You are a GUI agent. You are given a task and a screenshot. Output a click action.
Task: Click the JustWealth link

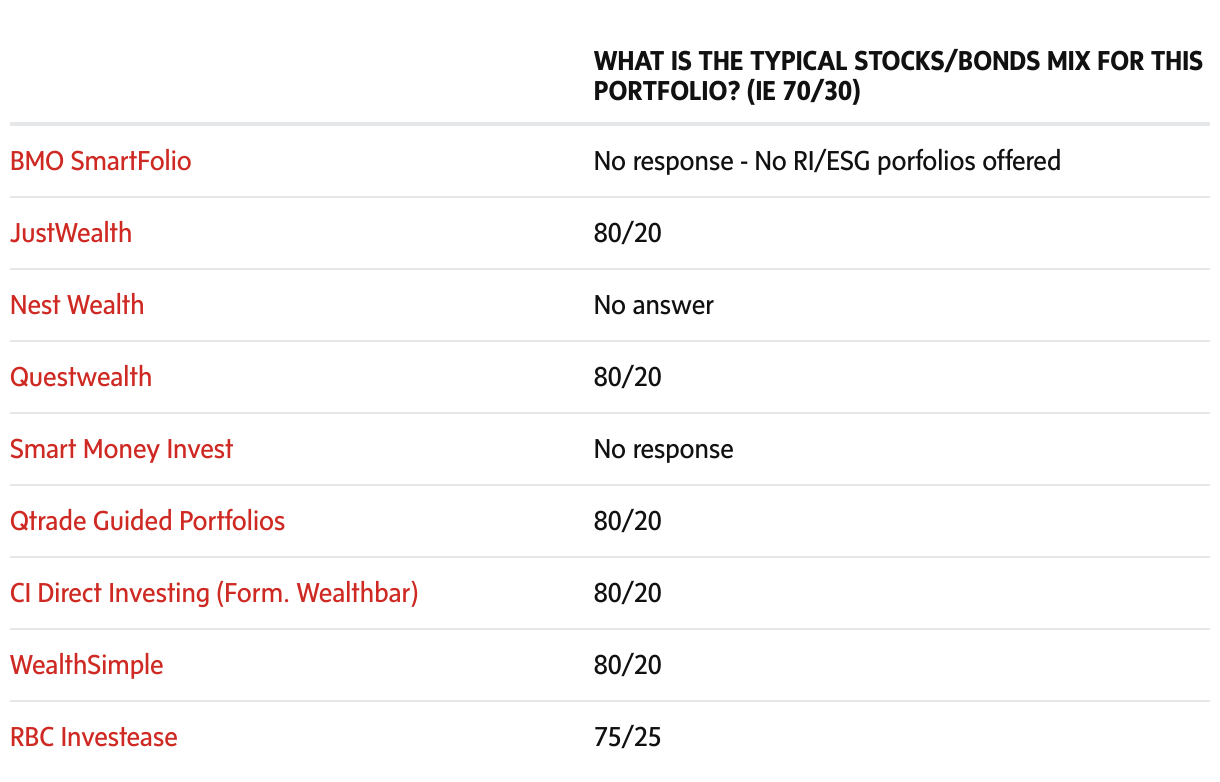point(71,233)
